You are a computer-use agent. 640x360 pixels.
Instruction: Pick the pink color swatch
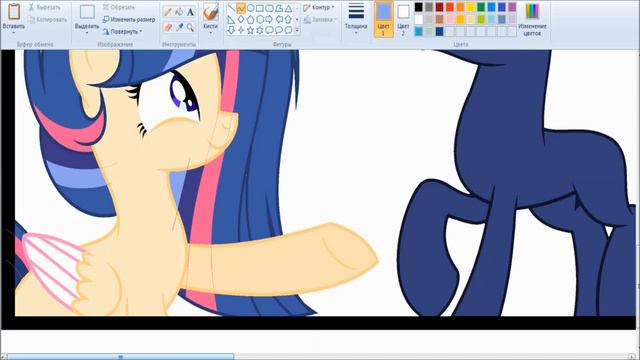coord(449,19)
